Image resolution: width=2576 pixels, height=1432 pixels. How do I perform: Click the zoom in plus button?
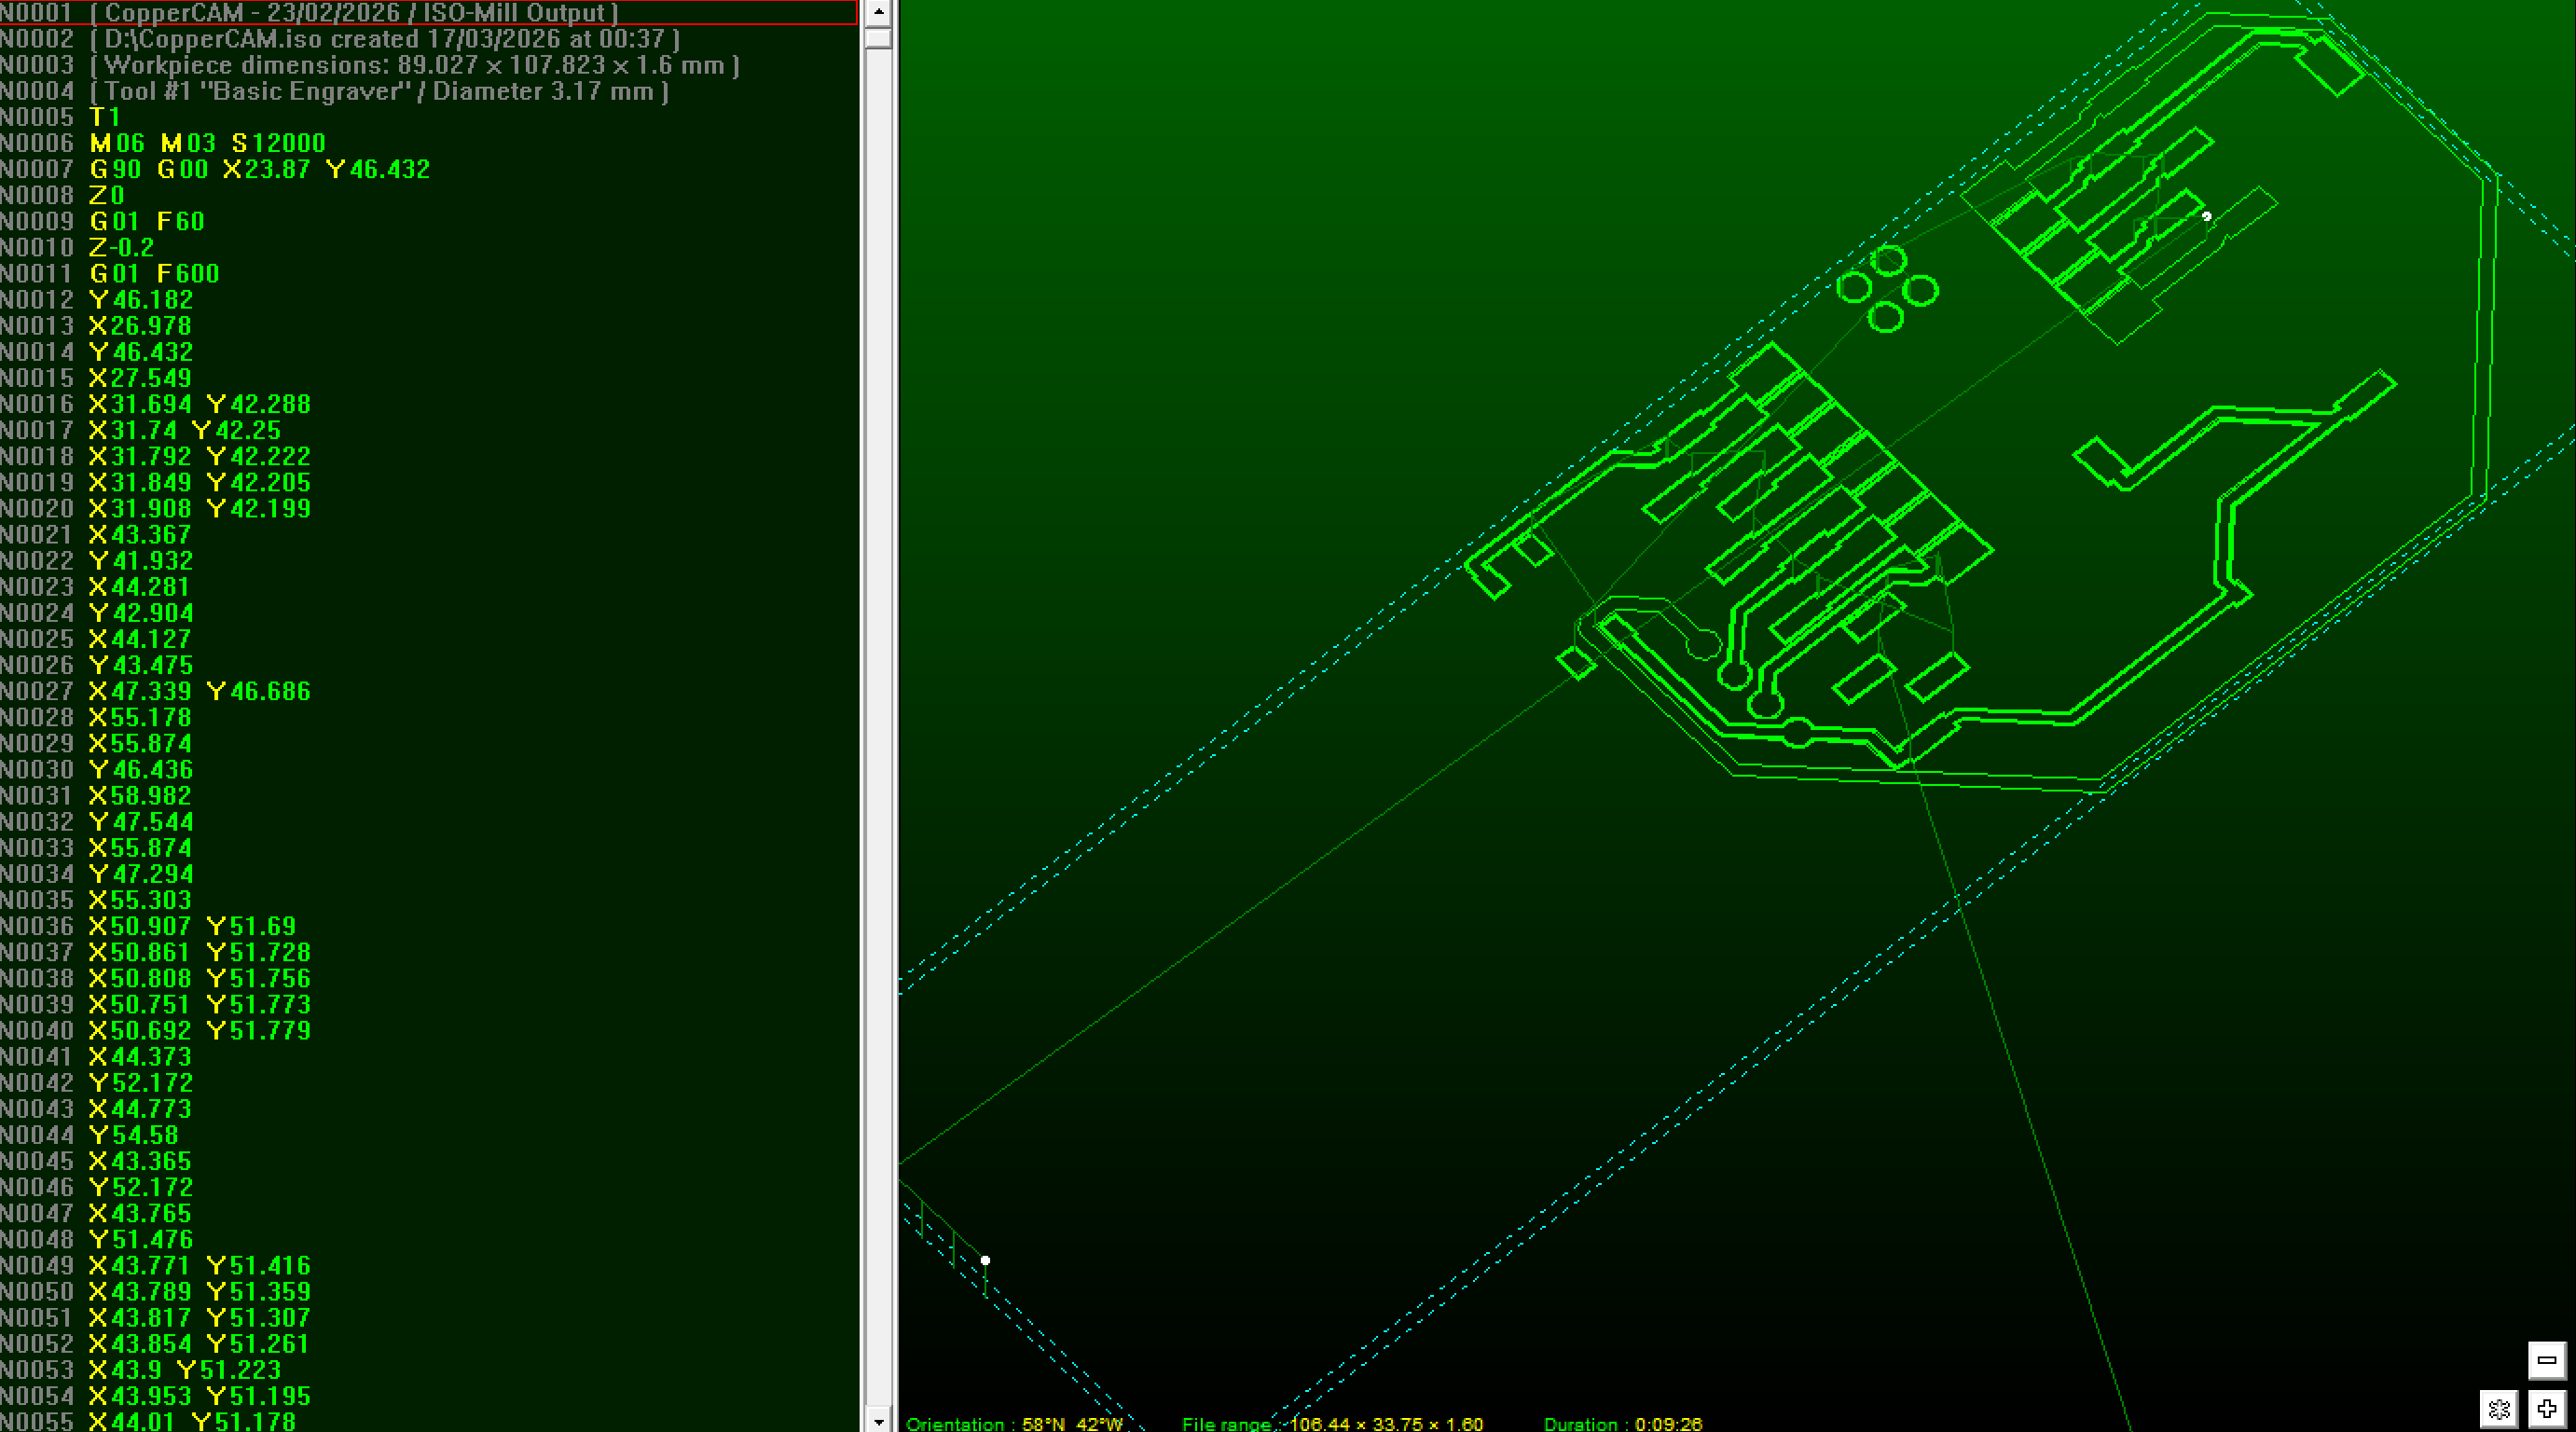2546,1409
